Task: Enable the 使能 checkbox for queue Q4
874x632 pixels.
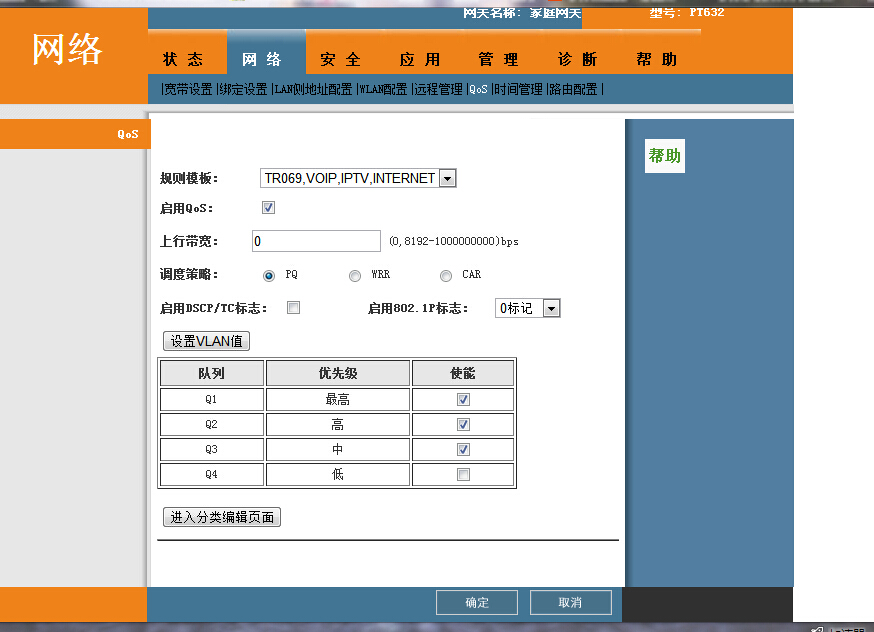Action: pyautogui.click(x=462, y=473)
